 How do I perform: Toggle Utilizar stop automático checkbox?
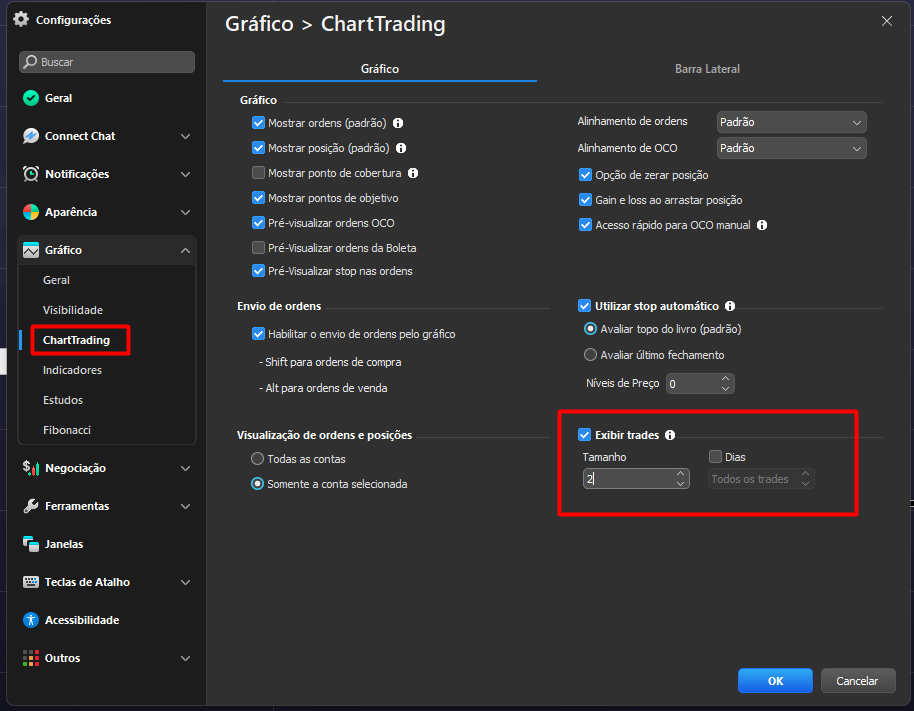[x=584, y=306]
